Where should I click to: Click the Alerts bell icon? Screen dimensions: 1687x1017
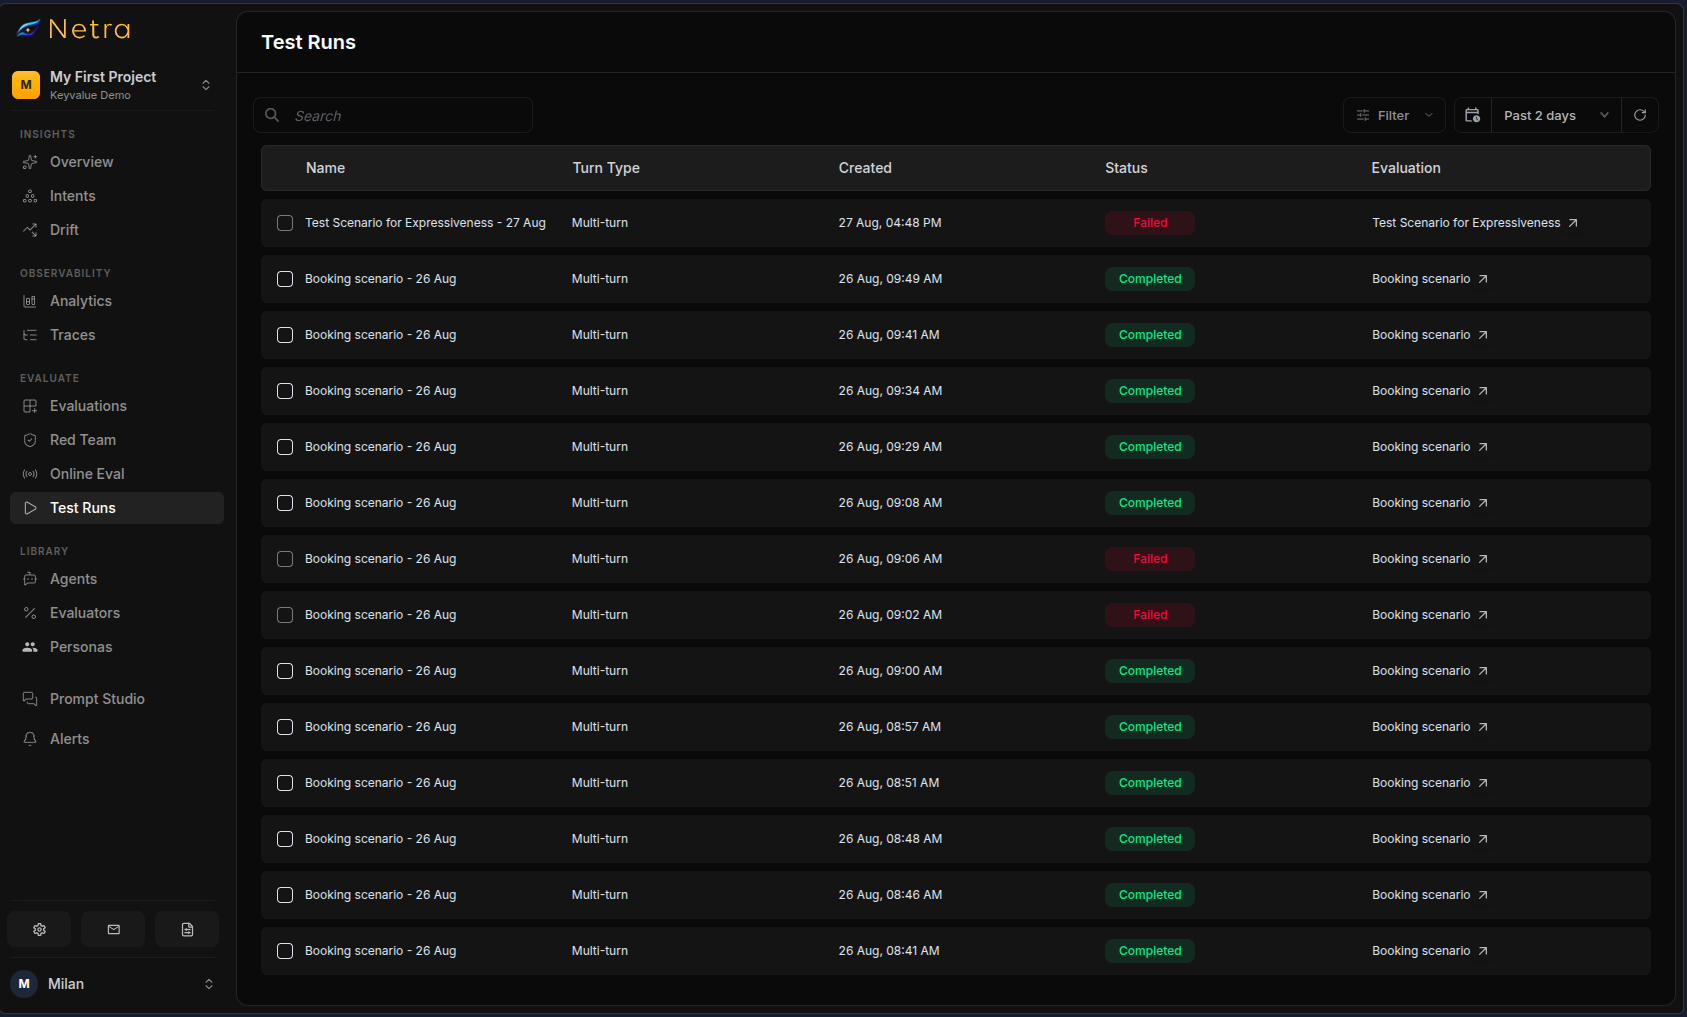click(30, 739)
